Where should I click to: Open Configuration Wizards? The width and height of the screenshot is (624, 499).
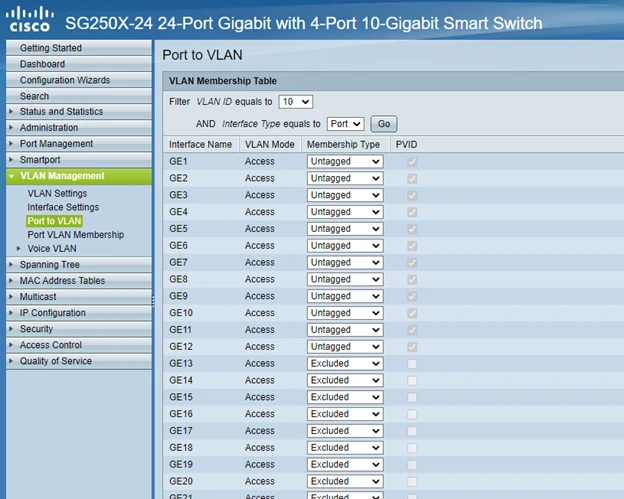pyautogui.click(x=79, y=80)
